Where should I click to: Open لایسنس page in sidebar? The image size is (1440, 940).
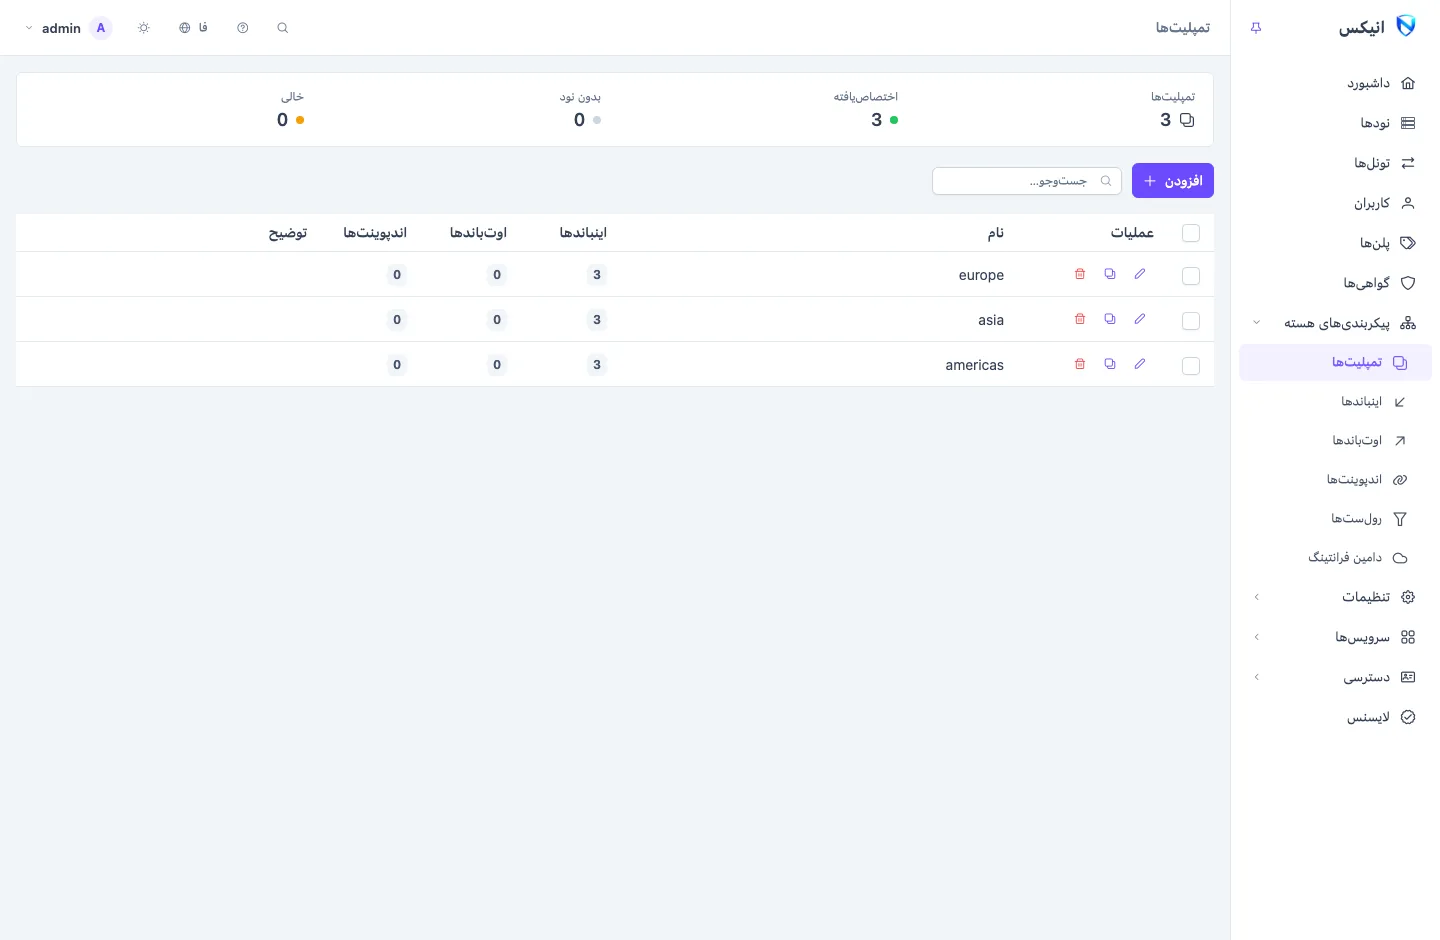coord(1335,717)
